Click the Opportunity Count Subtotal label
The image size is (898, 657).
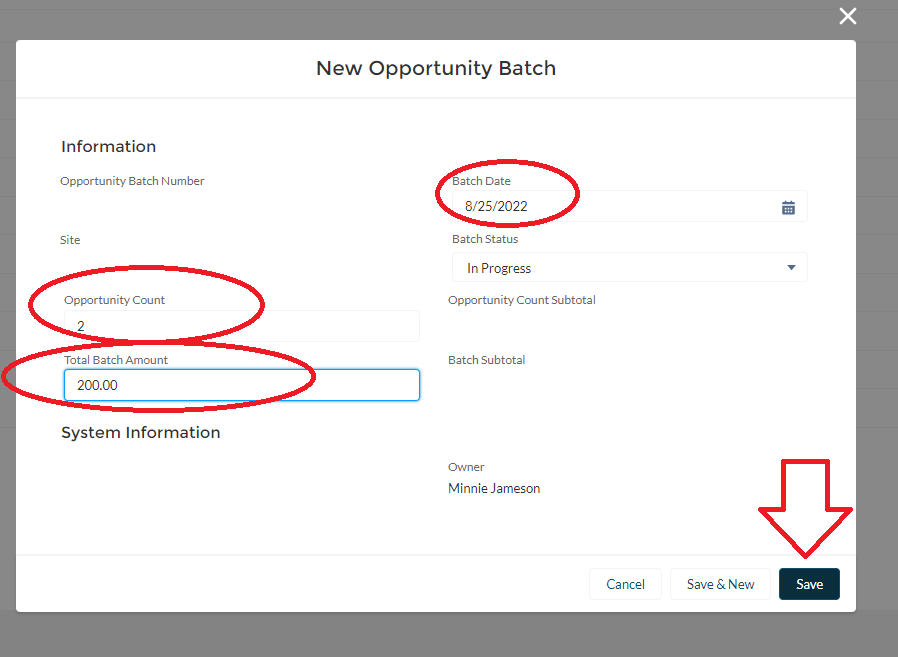pos(521,300)
